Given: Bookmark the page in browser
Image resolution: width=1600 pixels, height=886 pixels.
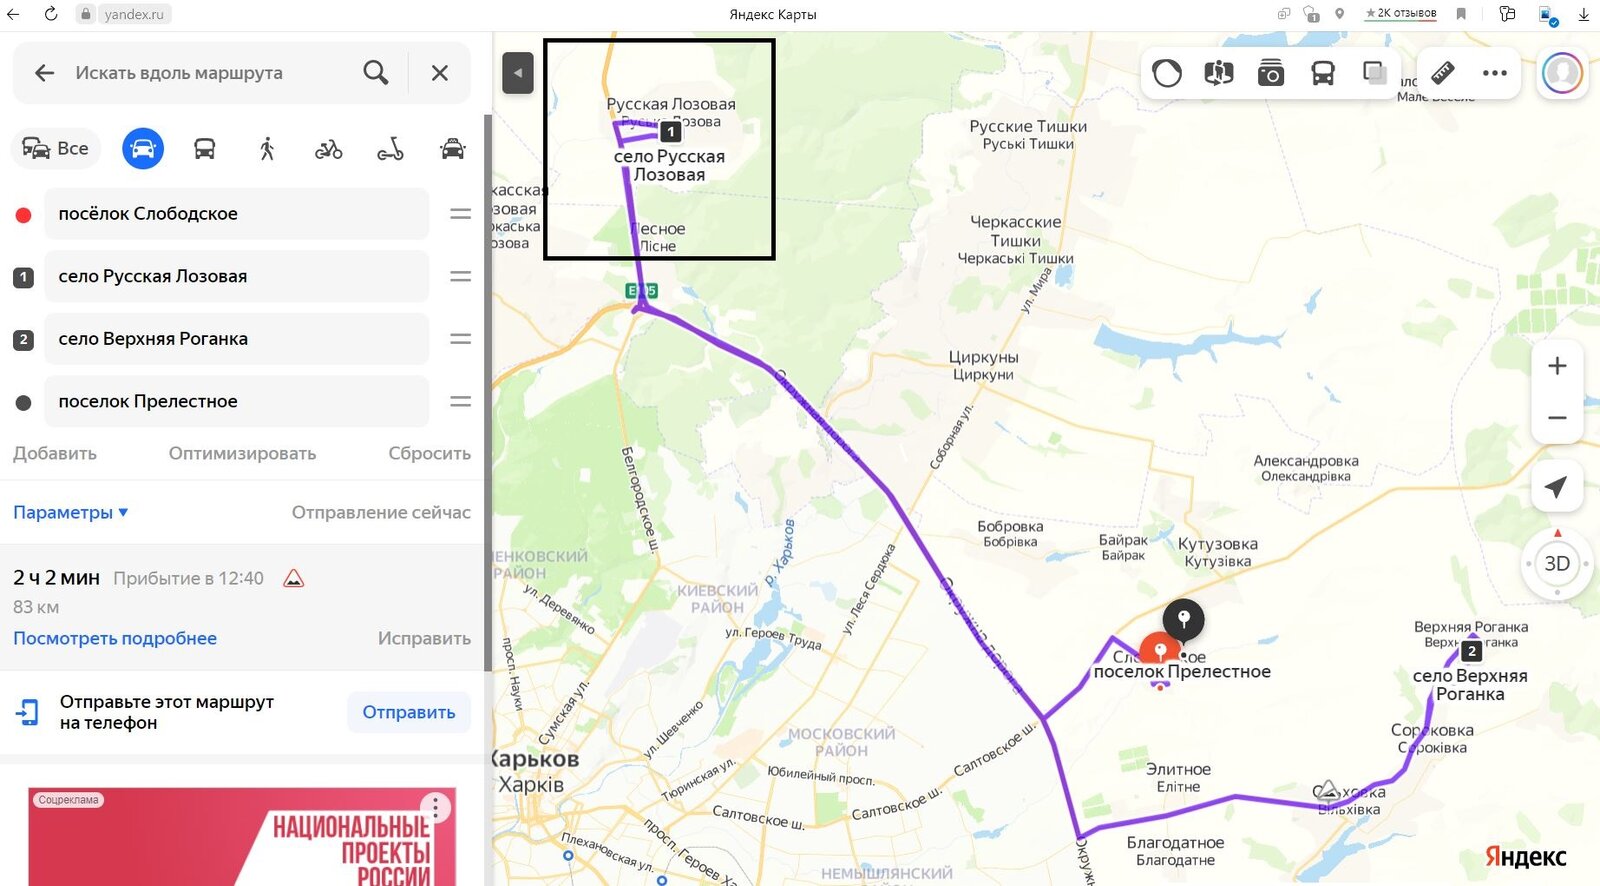Looking at the screenshot, I should point(1461,14).
